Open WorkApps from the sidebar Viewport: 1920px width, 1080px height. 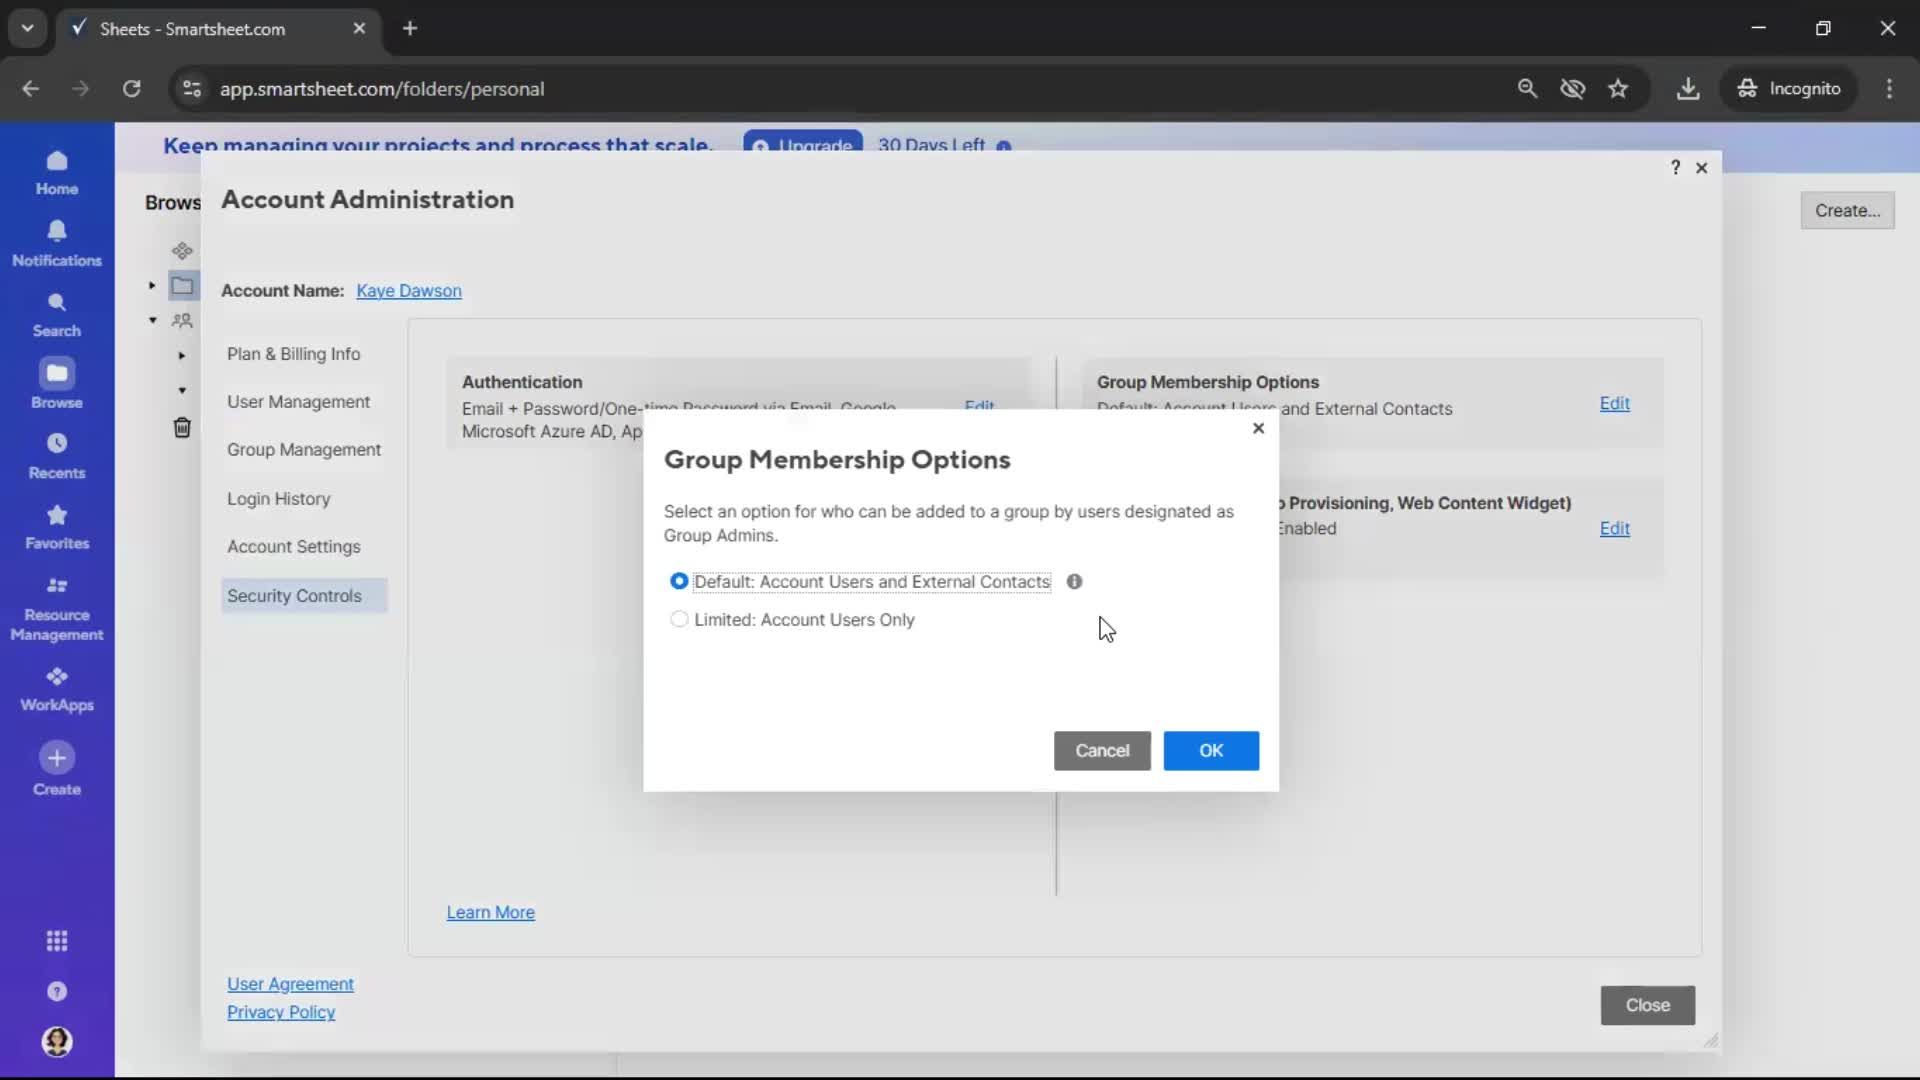(x=57, y=687)
